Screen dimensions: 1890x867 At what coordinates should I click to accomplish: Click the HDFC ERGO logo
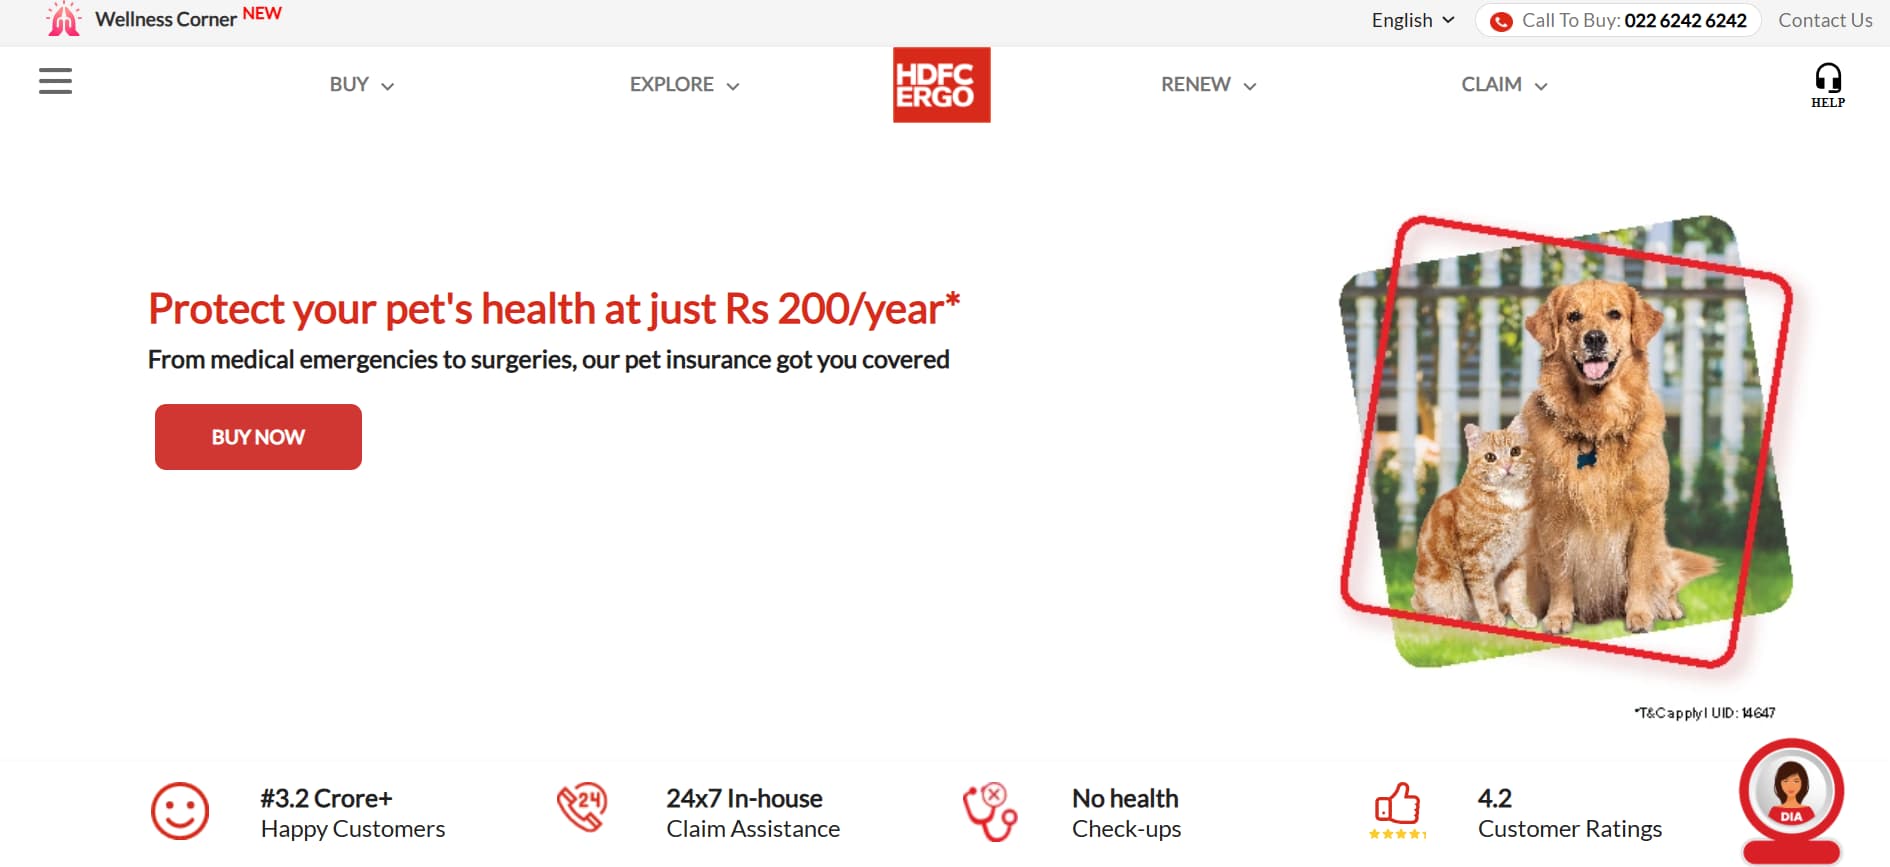pyautogui.click(x=941, y=85)
